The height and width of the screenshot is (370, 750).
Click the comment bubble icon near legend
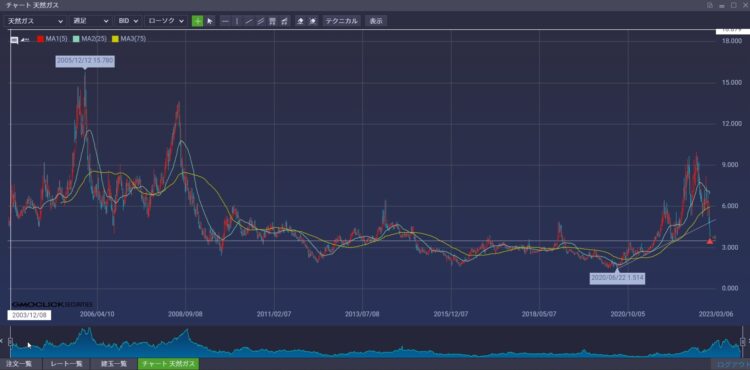(x=15, y=39)
